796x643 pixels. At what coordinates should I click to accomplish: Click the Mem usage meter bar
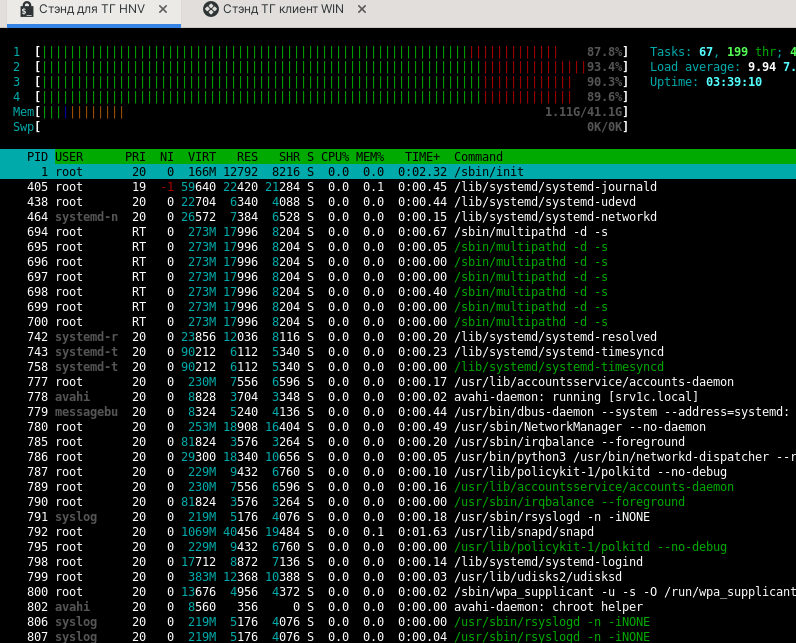coord(330,112)
